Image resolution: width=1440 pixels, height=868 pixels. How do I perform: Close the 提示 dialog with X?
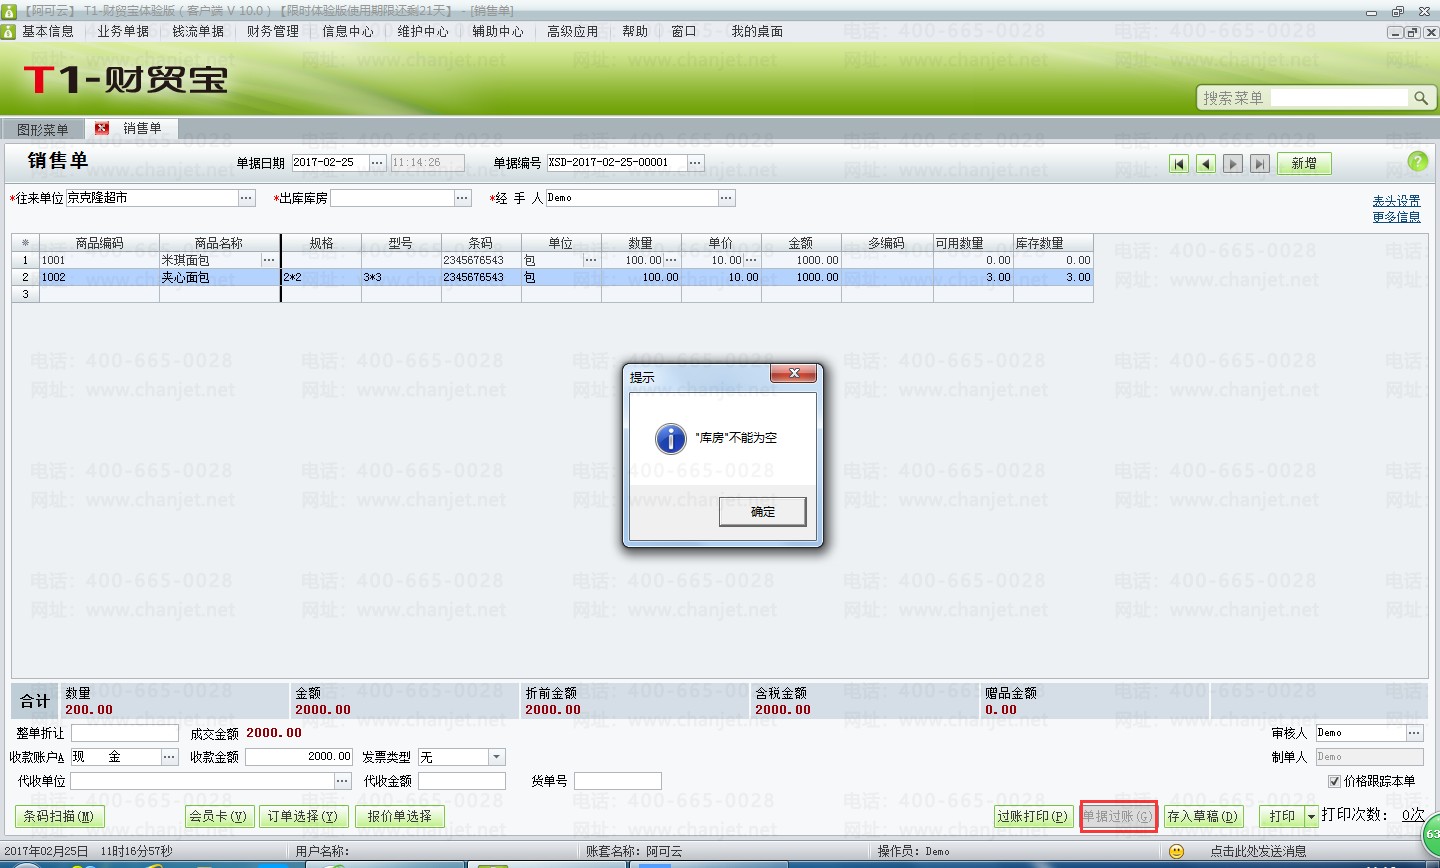click(x=794, y=373)
